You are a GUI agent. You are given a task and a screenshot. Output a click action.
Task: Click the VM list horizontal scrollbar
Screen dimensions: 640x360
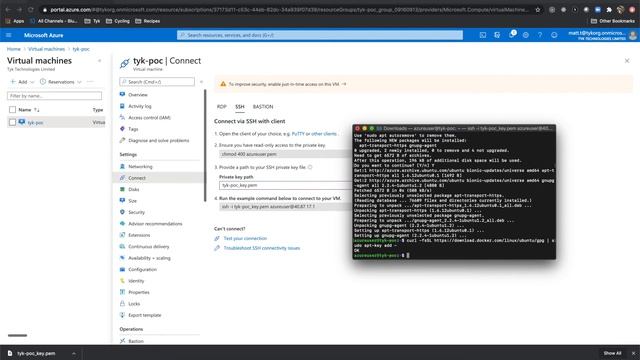[17, 336]
